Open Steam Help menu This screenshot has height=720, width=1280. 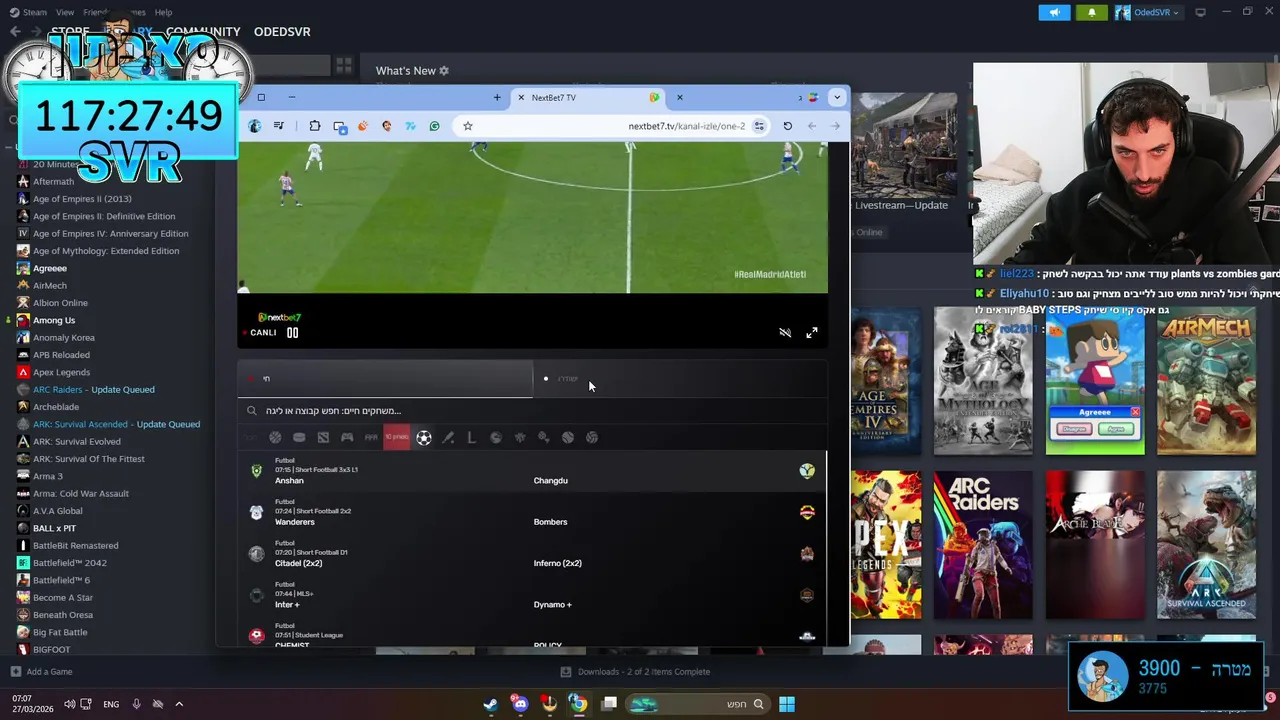pos(163,12)
